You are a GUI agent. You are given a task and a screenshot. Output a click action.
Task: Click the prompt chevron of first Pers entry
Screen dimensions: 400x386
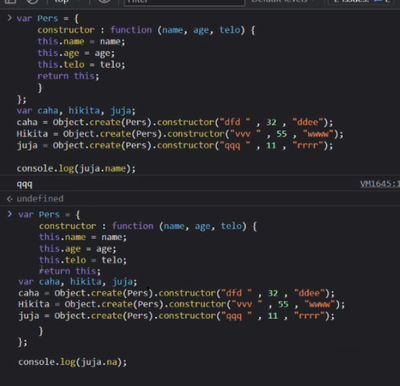[10, 18]
